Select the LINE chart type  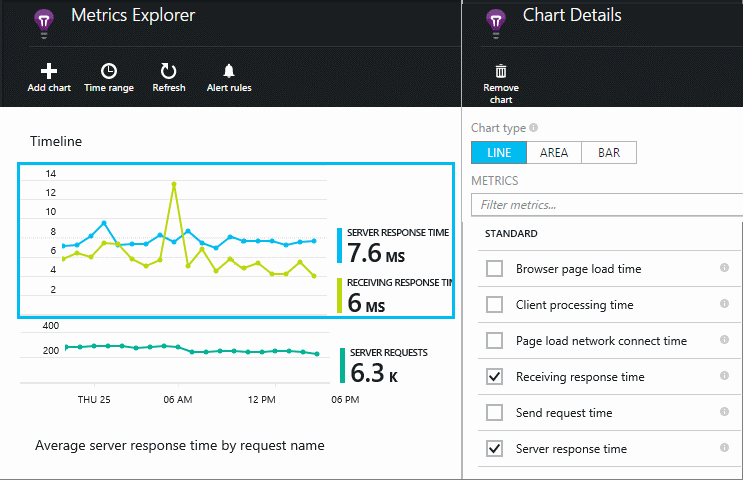pos(499,153)
